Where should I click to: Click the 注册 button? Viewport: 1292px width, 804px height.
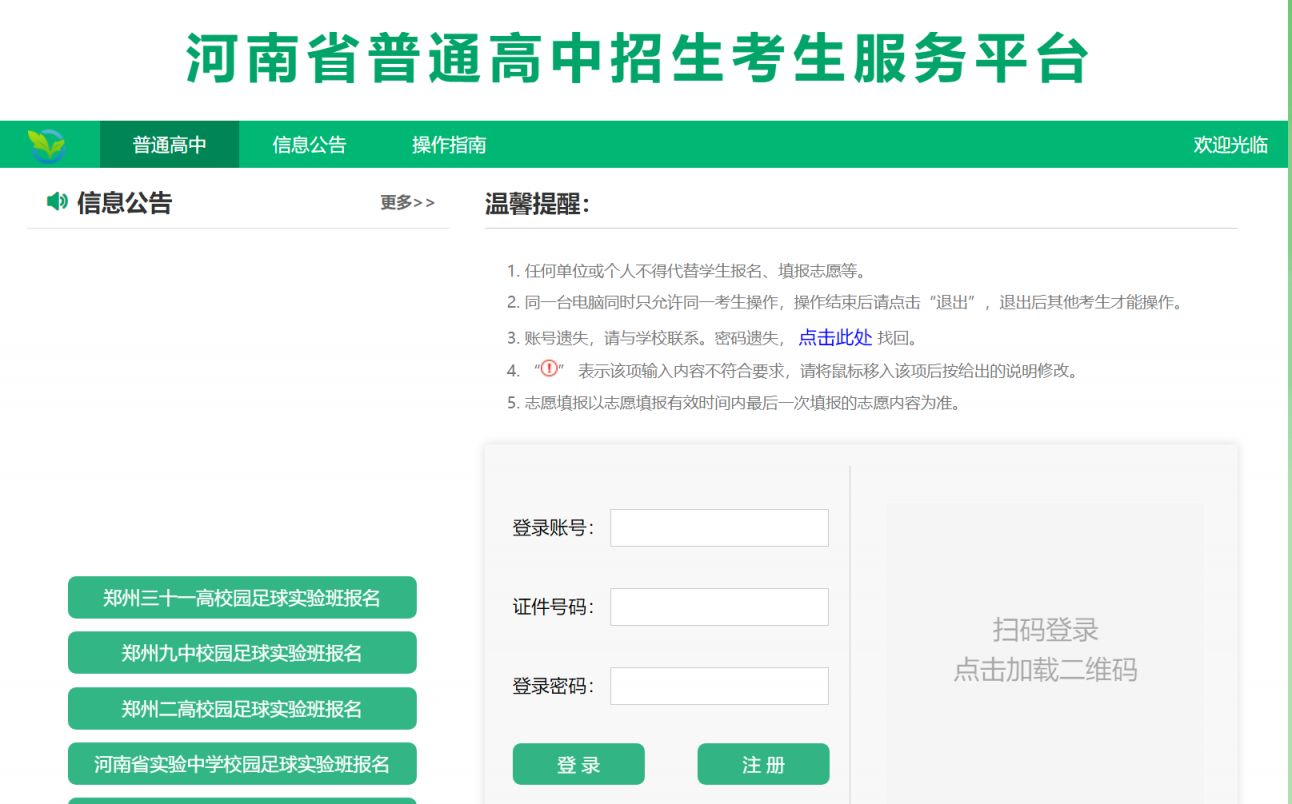pyautogui.click(x=763, y=765)
